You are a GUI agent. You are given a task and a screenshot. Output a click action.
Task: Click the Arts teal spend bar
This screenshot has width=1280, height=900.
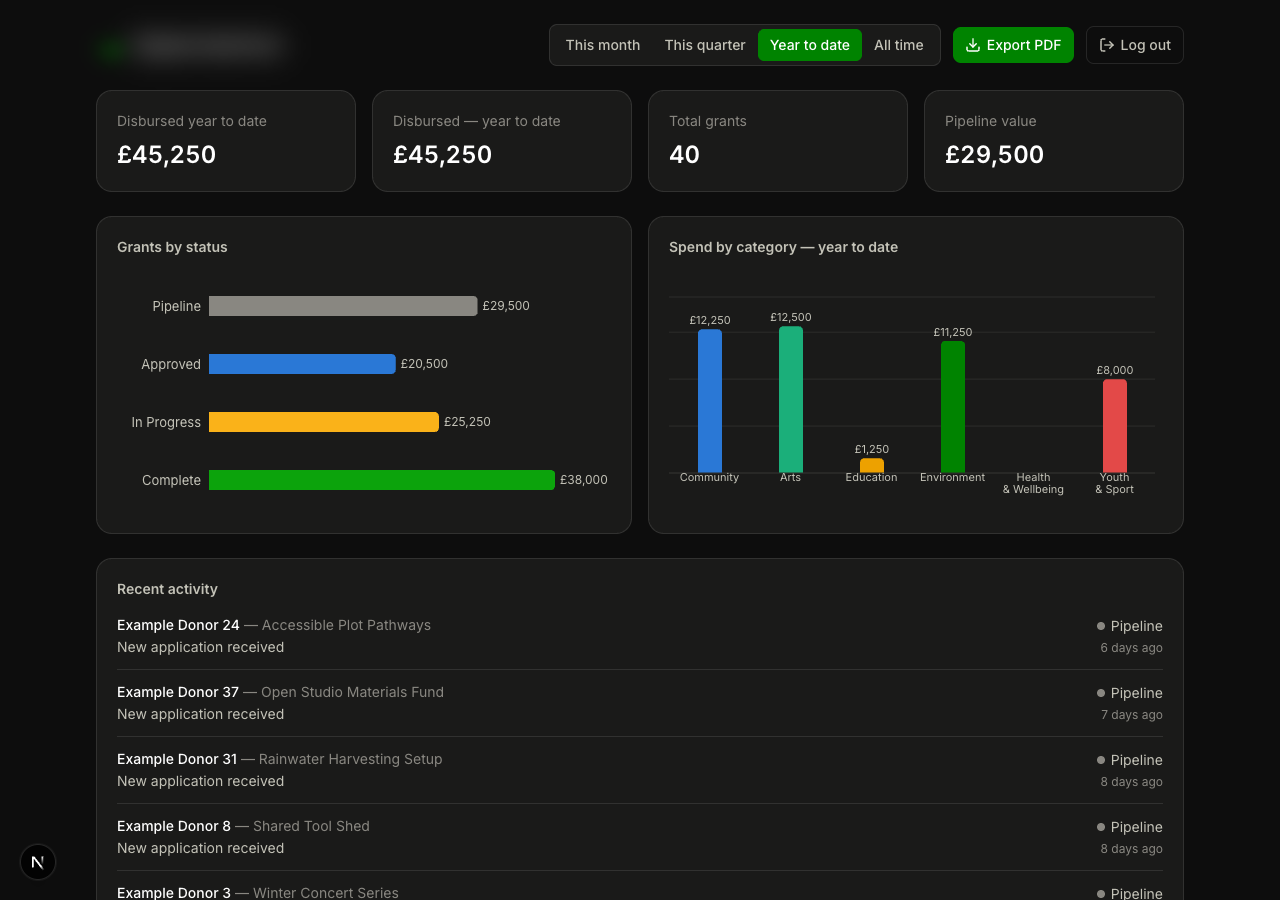[x=791, y=399]
